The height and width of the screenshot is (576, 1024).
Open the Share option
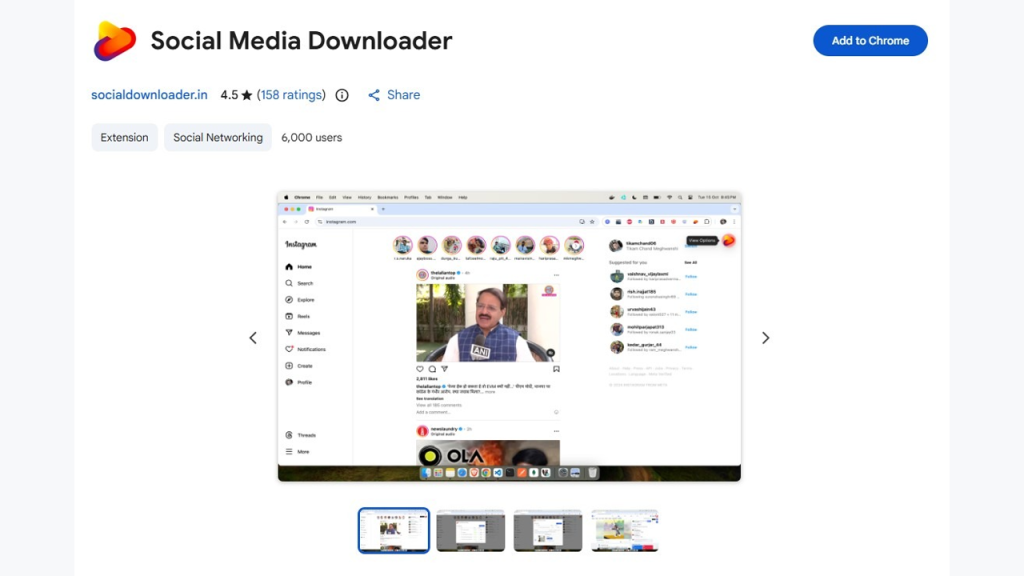[393, 95]
